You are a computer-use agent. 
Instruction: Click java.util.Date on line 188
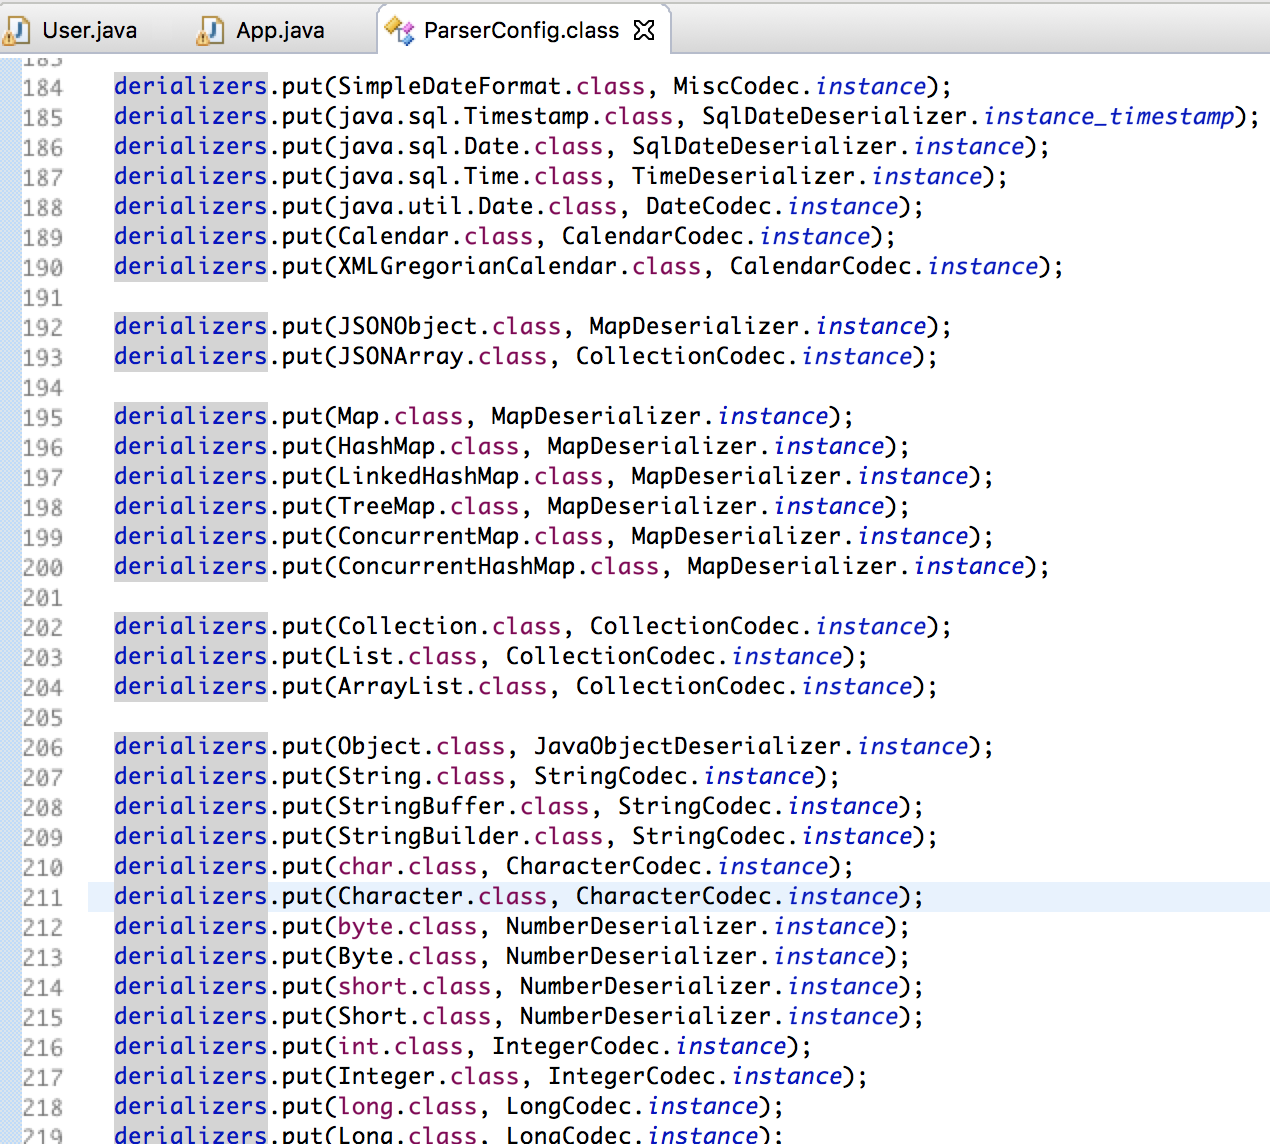pyautogui.click(x=436, y=206)
